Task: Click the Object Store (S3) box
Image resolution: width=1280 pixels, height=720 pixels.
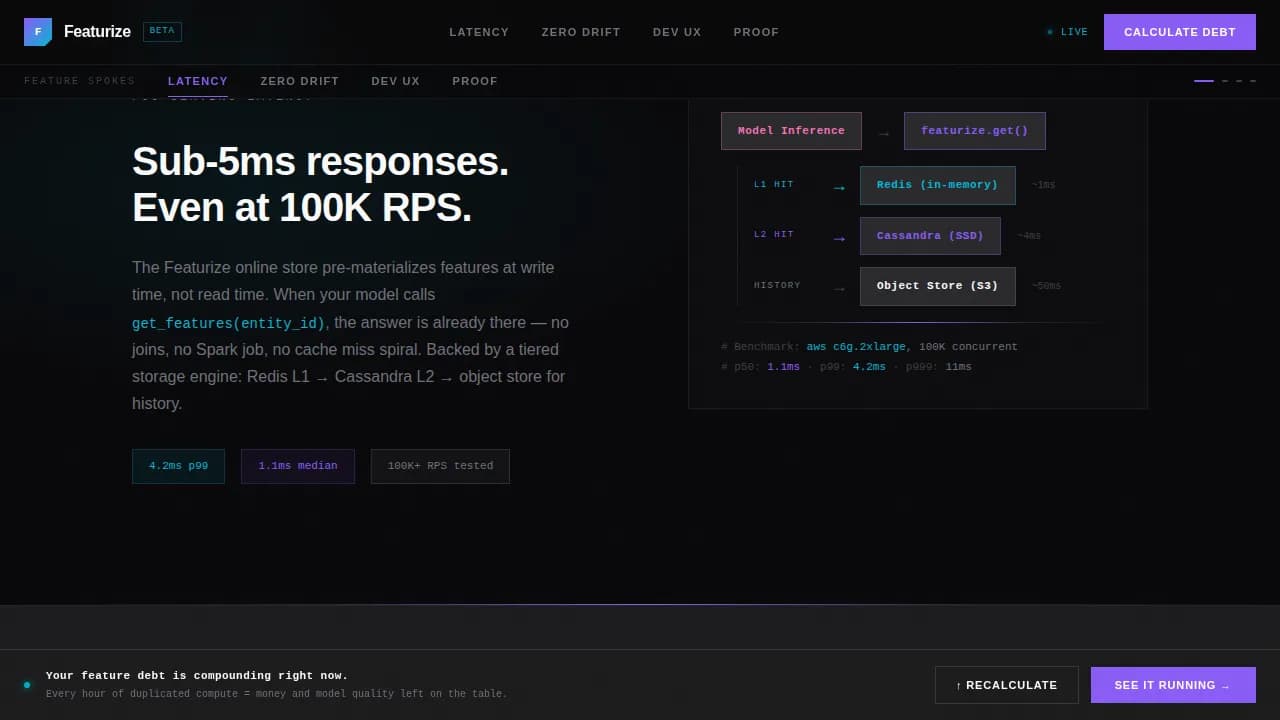Action: click(x=938, y=286)
